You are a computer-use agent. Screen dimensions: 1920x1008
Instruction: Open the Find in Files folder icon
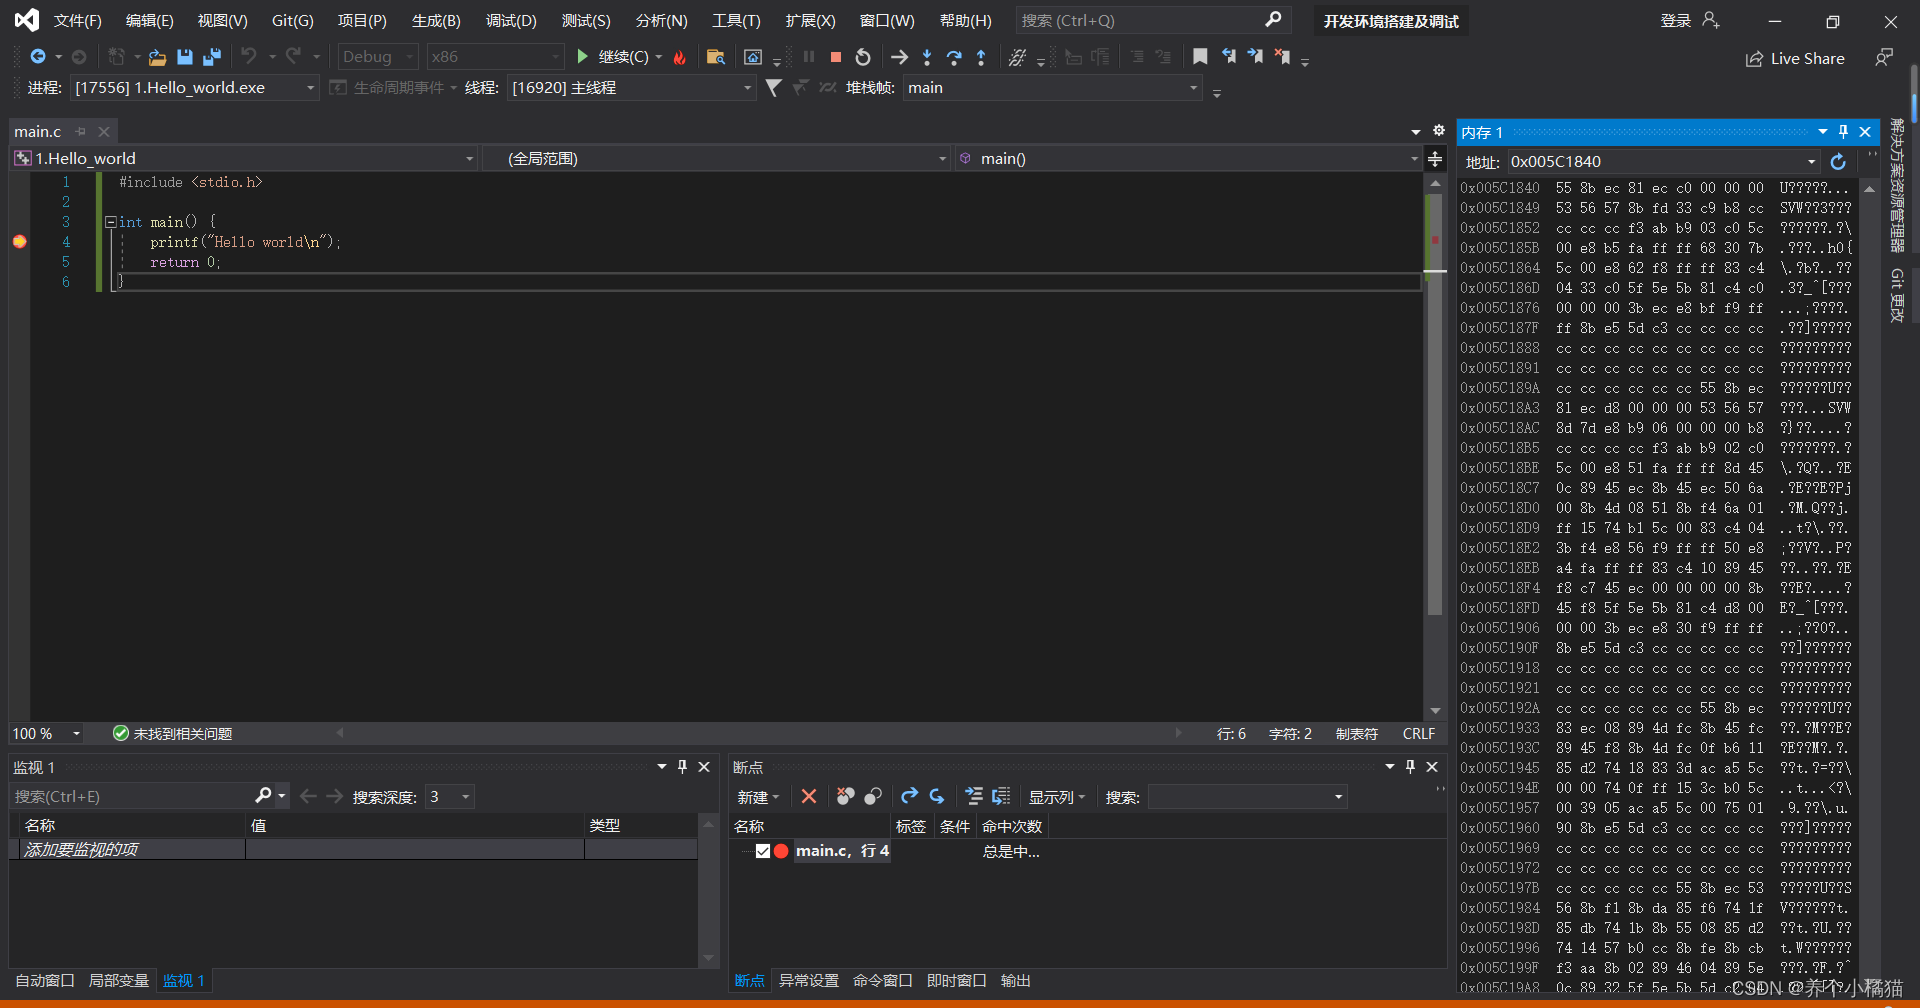point(715,57)
